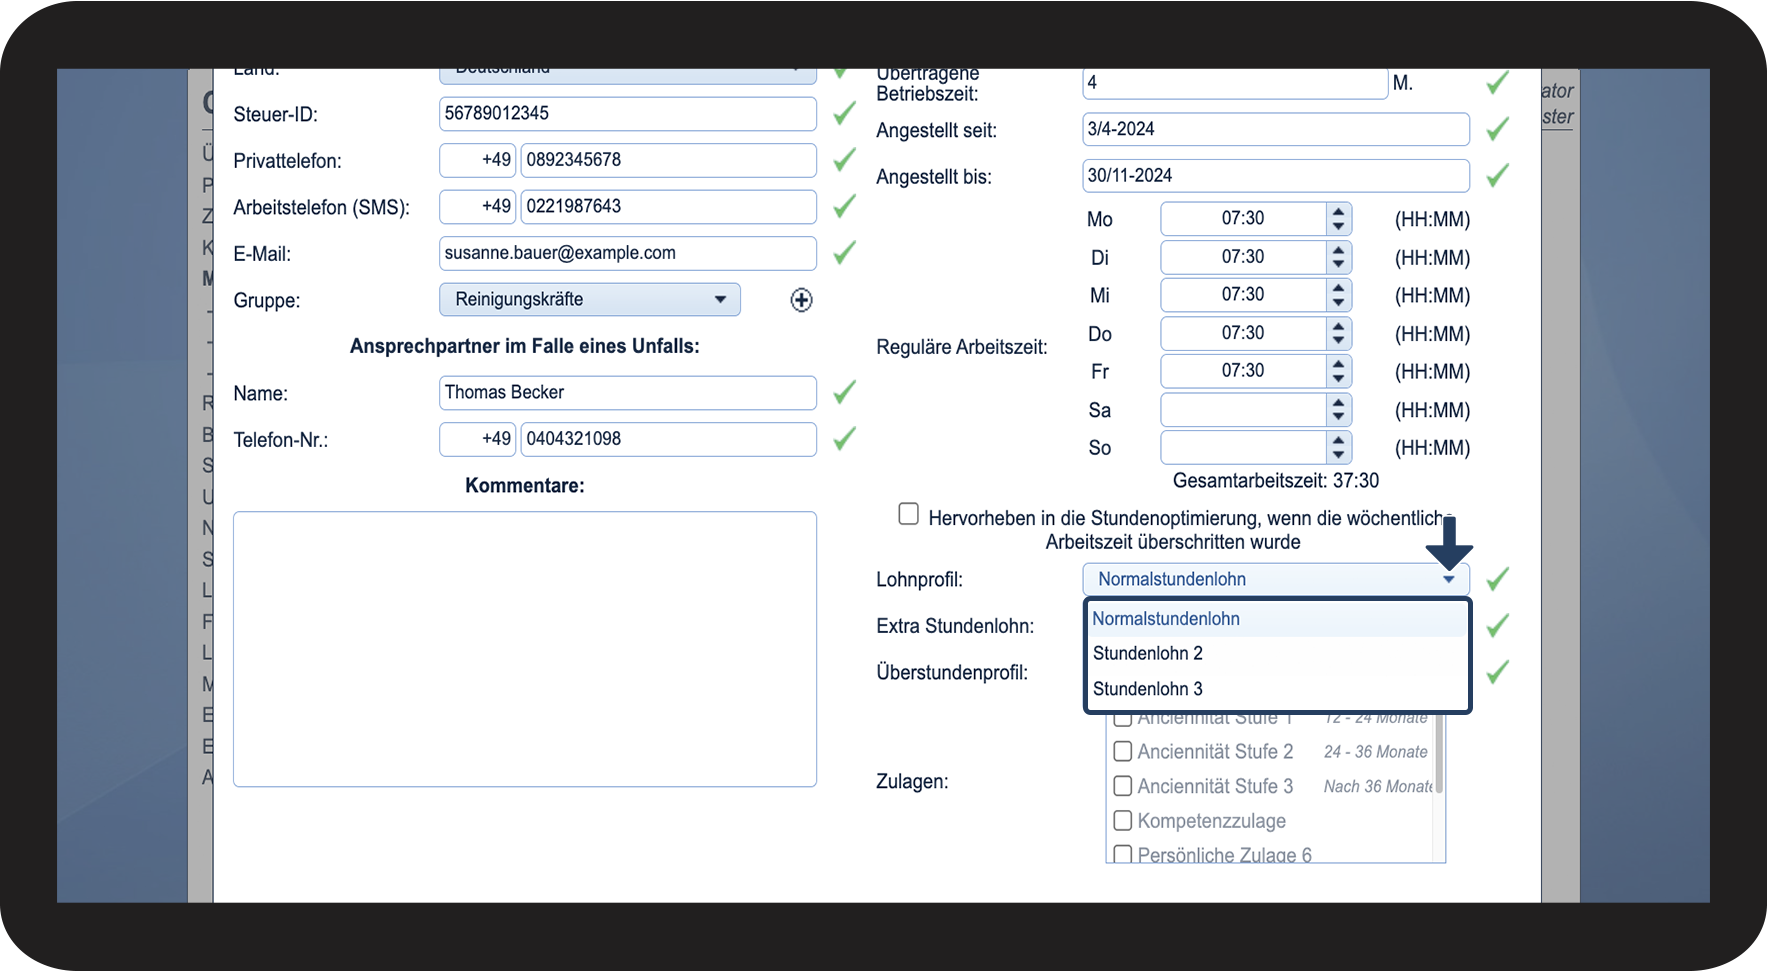This screenshot has height=971, width=1767.
Task: Click the green checkmark beside E-Mail
Action: pyautogui.click(x=845, y=253)
